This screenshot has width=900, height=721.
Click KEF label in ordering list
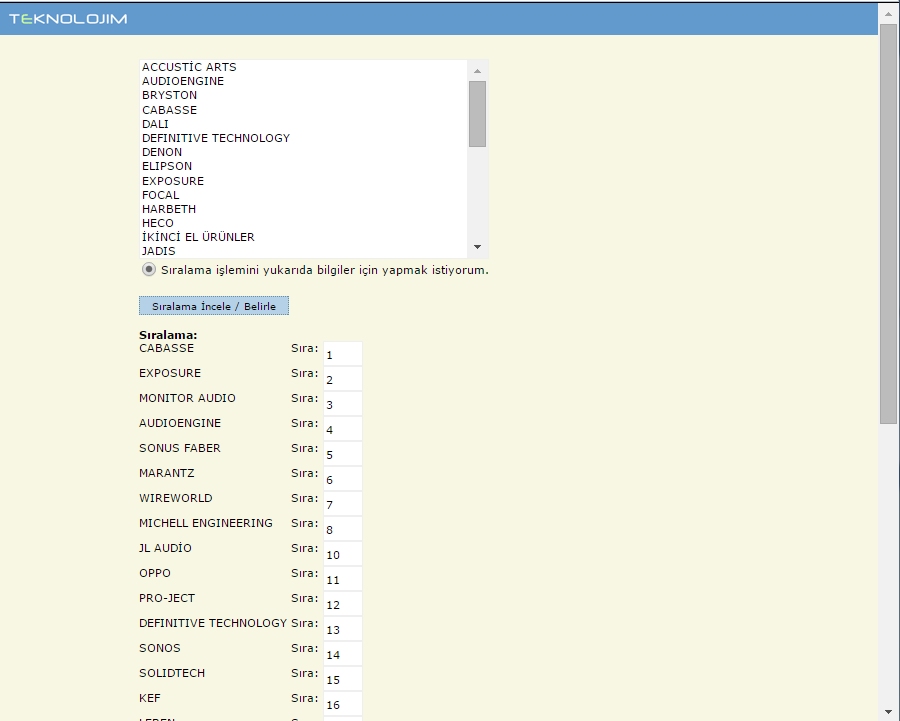(x=150, y=697)
